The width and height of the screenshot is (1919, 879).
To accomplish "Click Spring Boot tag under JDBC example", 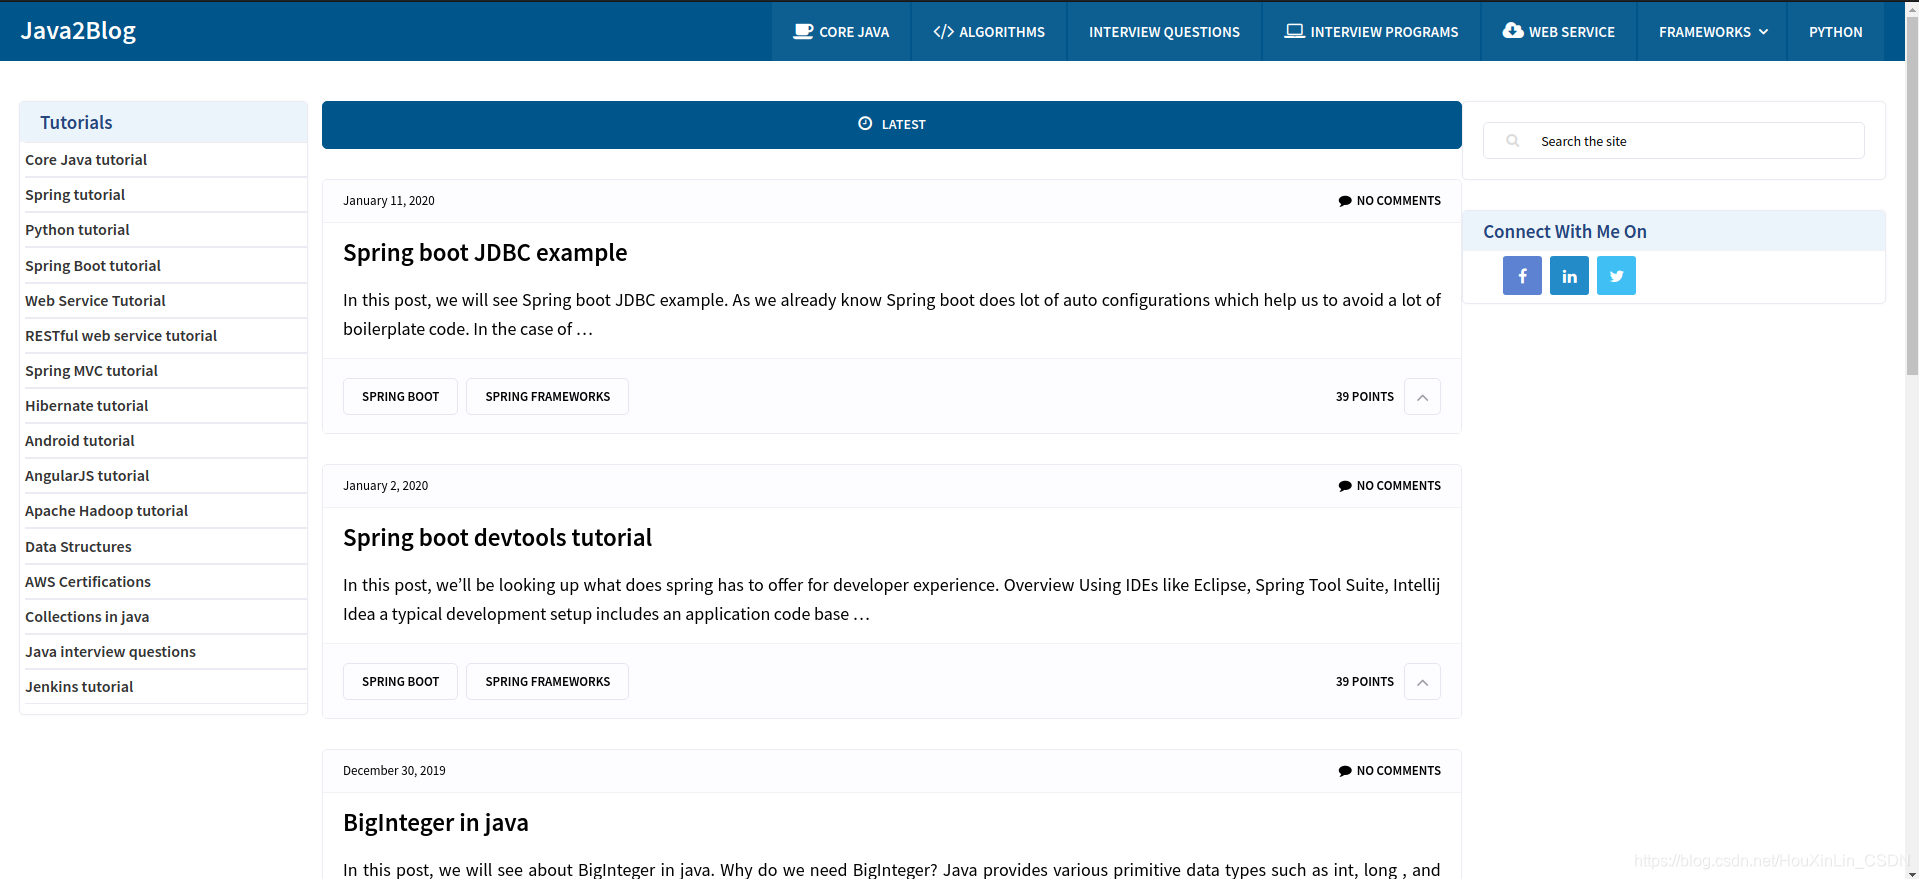I will (x=400, y=397).
